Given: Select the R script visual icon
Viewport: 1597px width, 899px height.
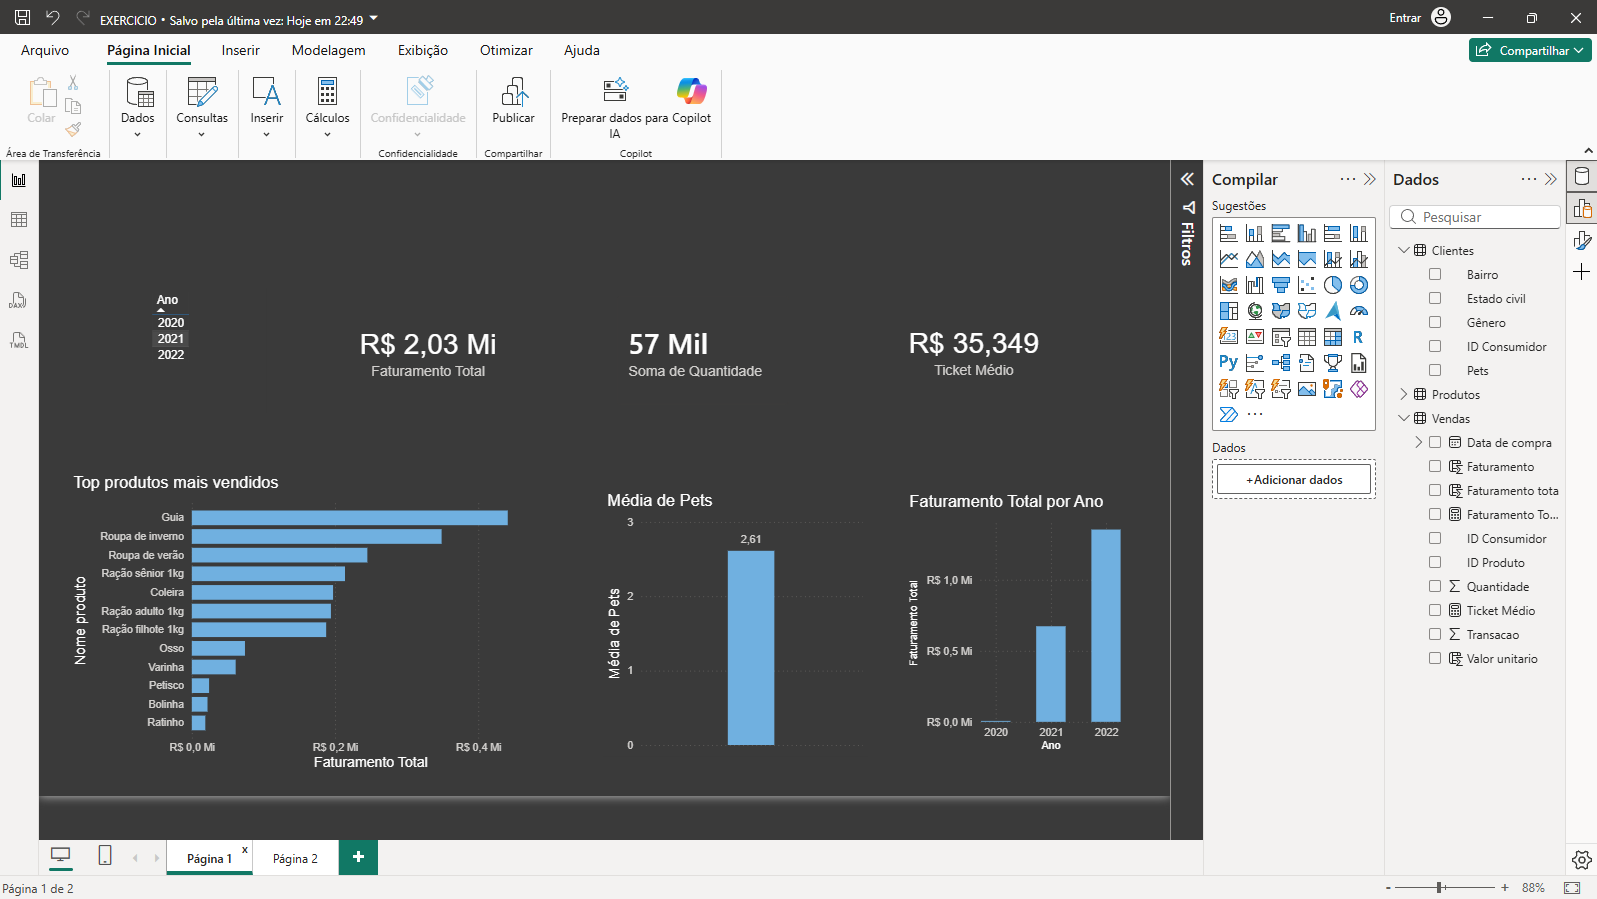Looking at the screenshot, I should tap(1359, 337).
